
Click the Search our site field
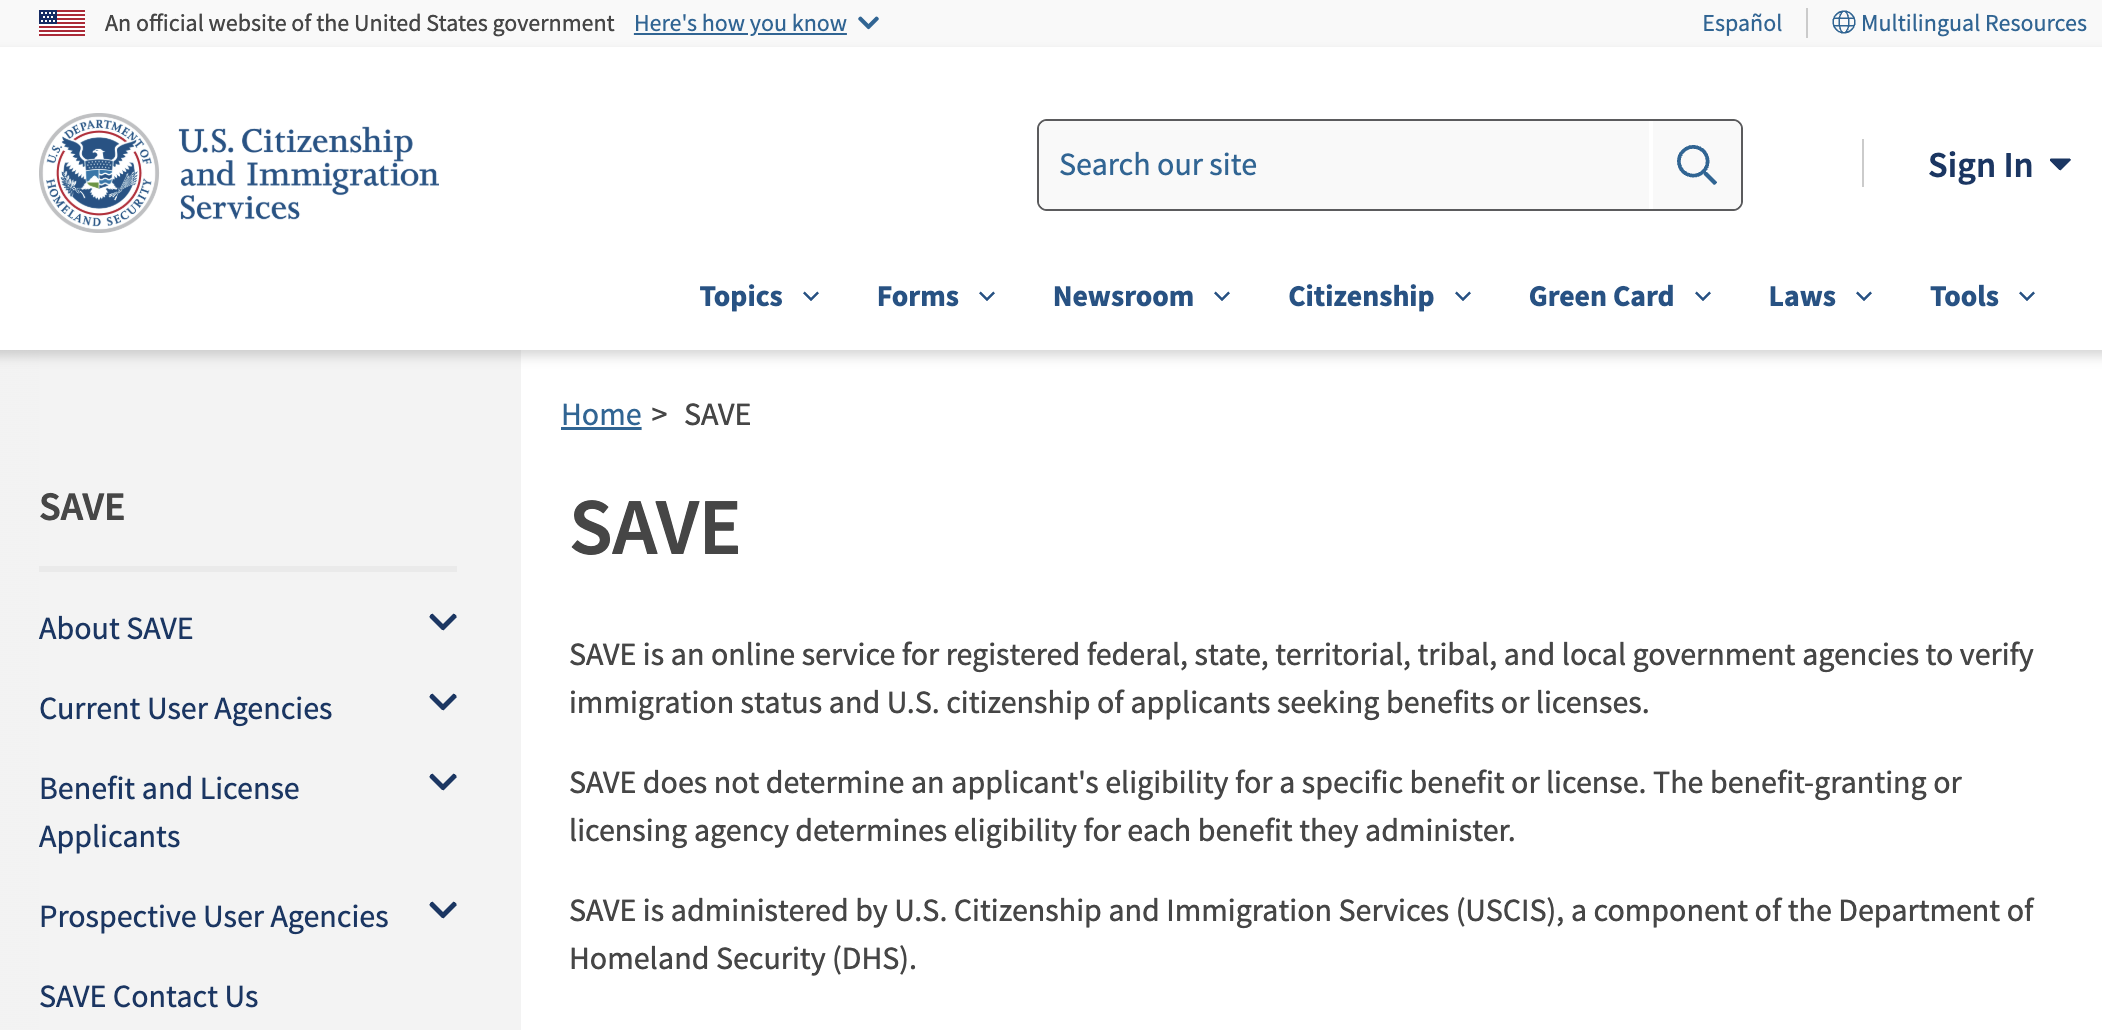[1344, 165]
